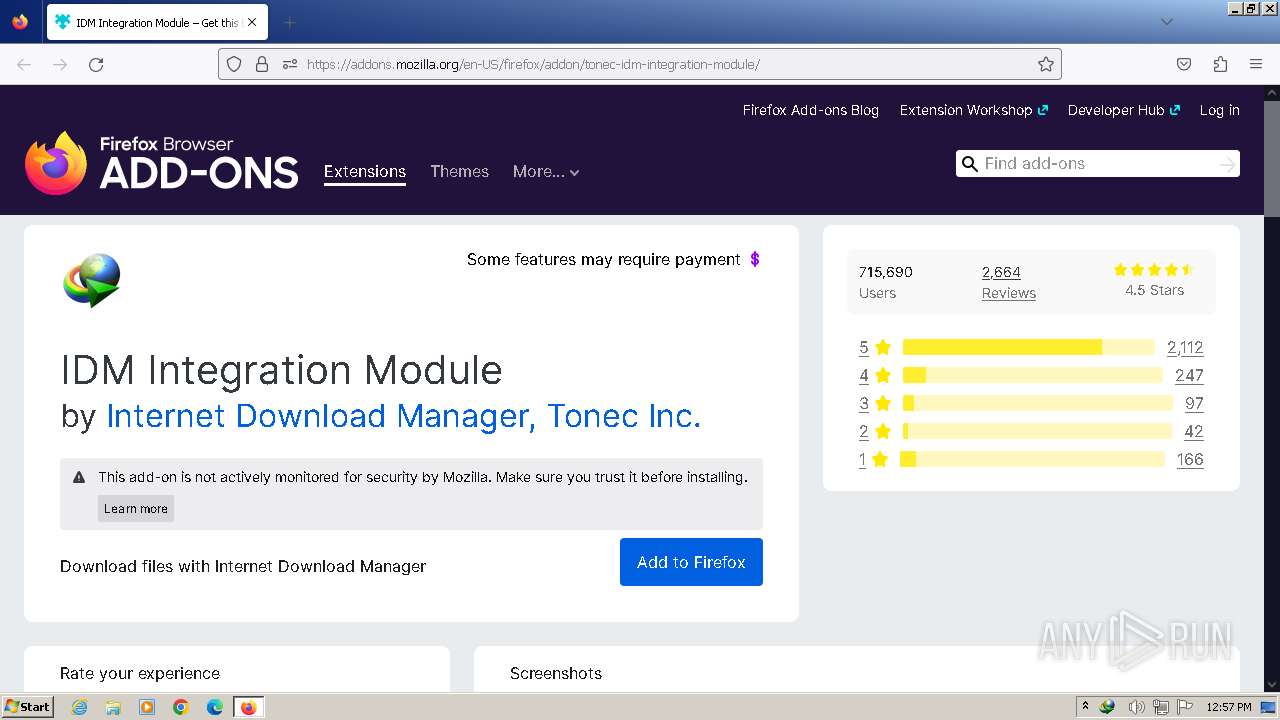Click the address bar URL
This screenshot has width=1280, height=720.
point(533,64)
